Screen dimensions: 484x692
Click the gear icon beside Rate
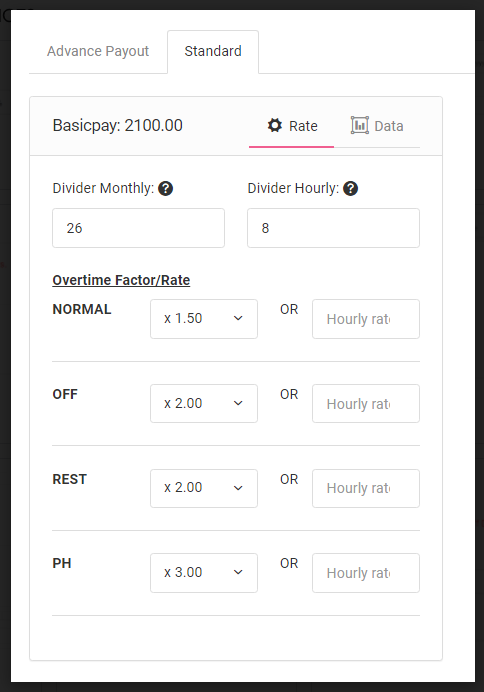pos(274,125)
